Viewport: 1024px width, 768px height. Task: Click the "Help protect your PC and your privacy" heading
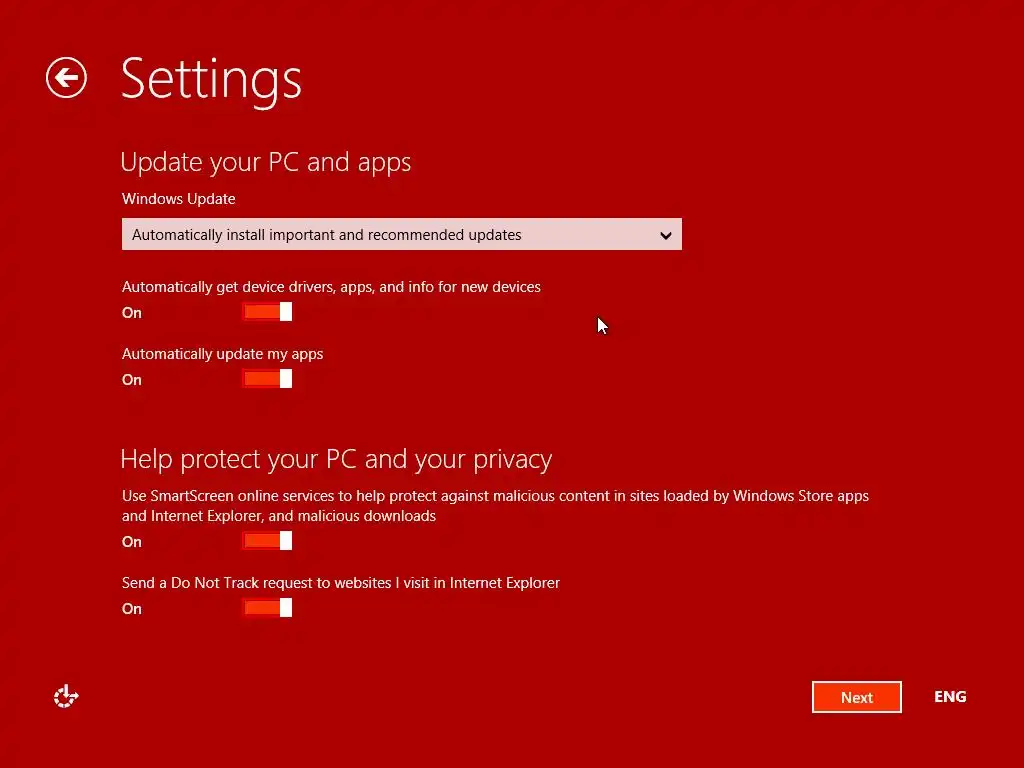coord(336,459)
